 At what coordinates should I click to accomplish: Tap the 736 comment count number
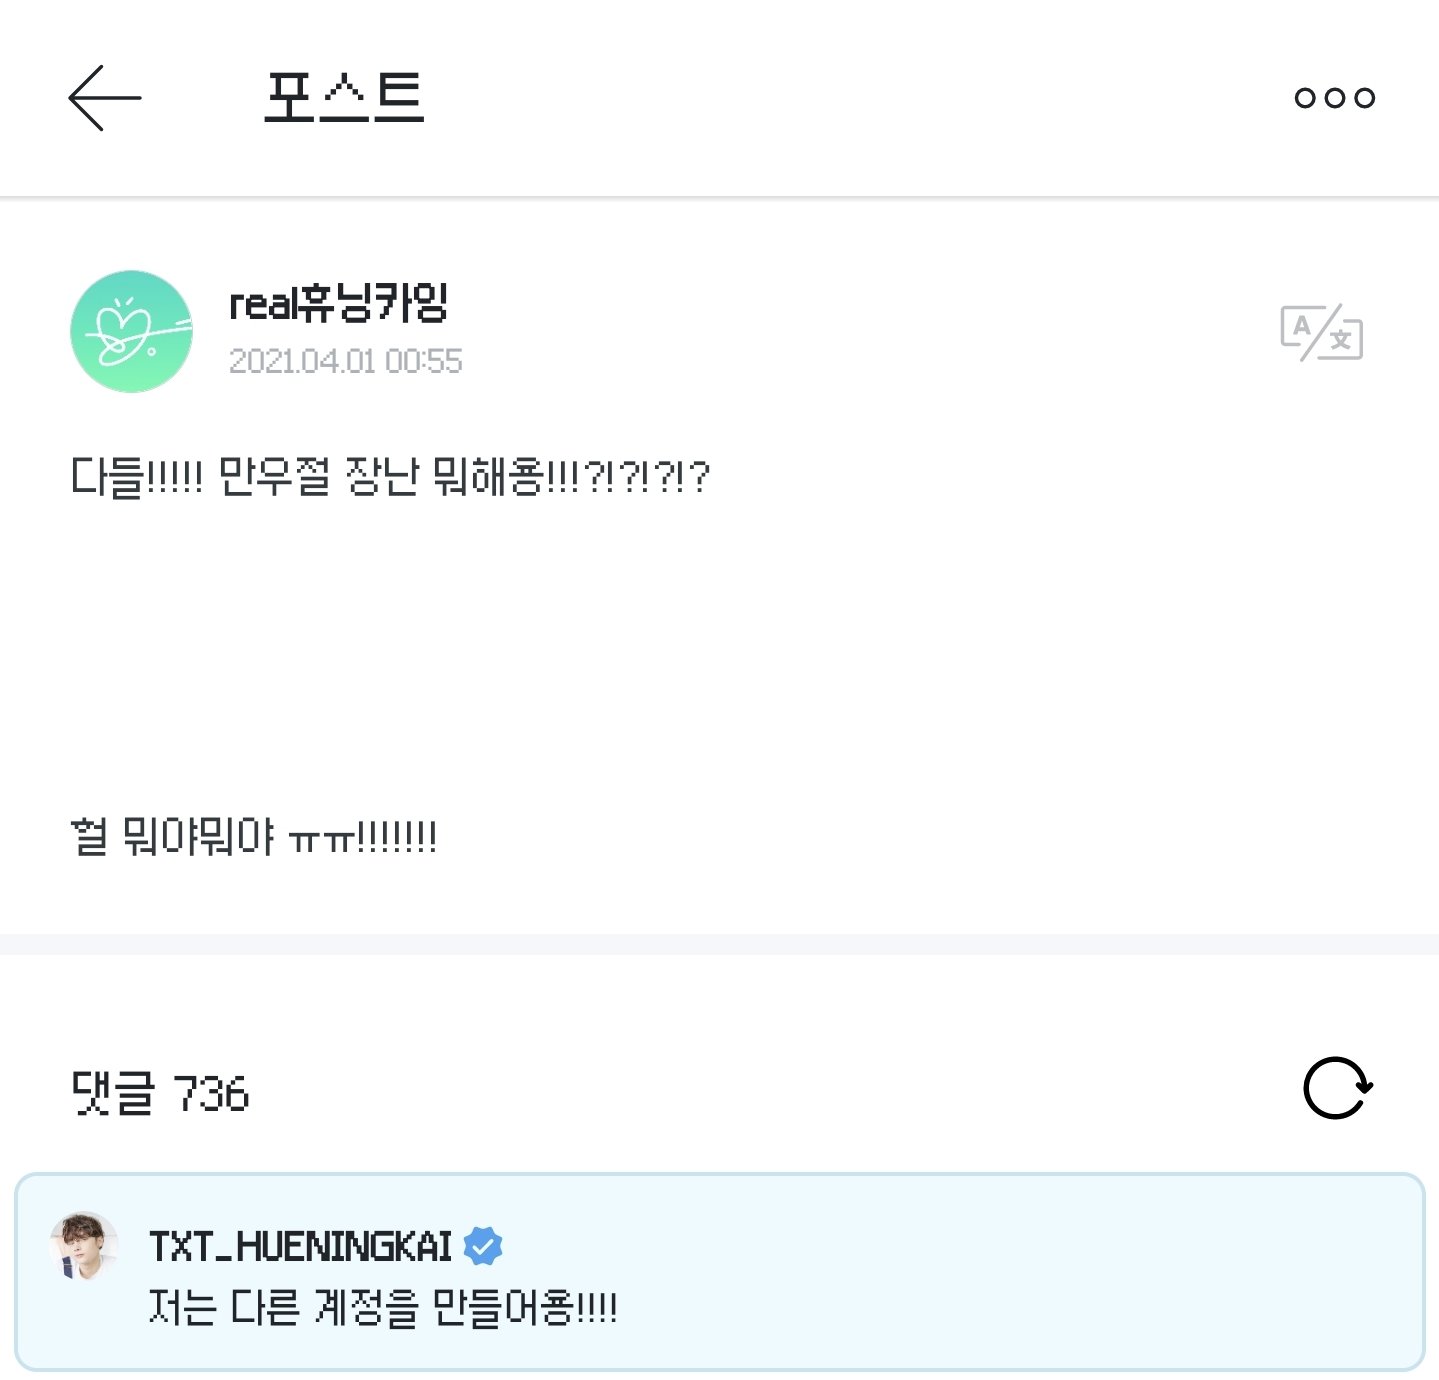tap(211, 1094)
